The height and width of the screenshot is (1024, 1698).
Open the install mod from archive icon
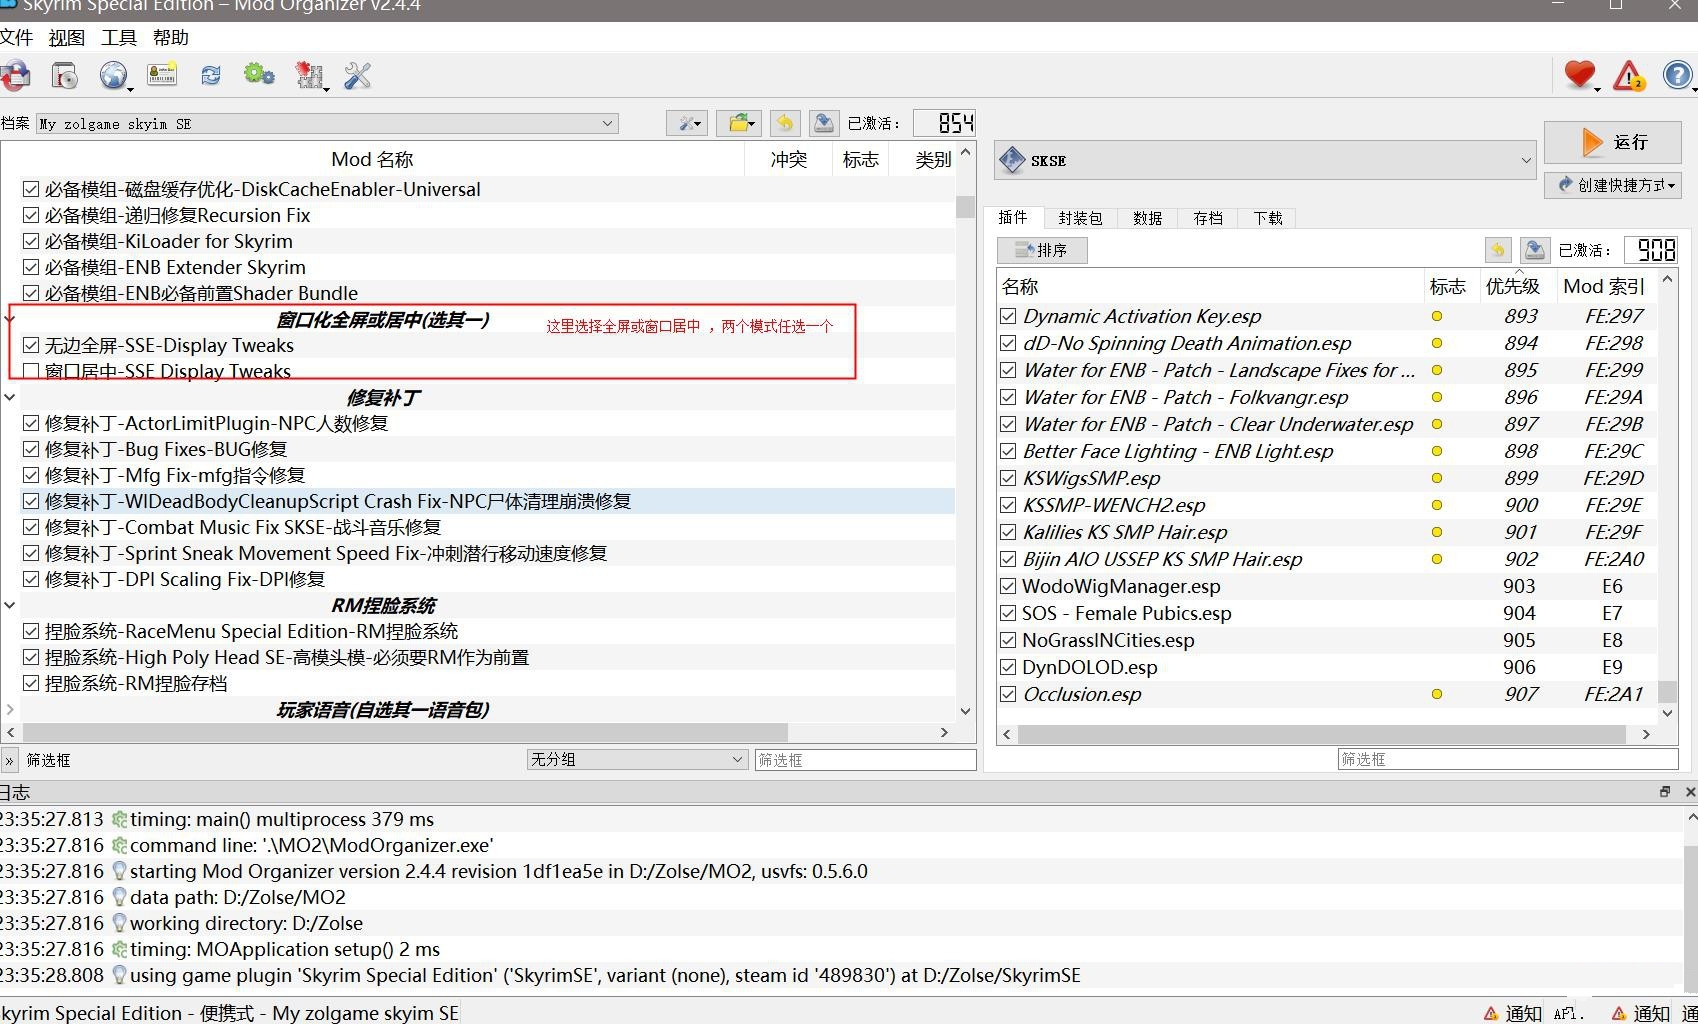[x=16, y=75]
